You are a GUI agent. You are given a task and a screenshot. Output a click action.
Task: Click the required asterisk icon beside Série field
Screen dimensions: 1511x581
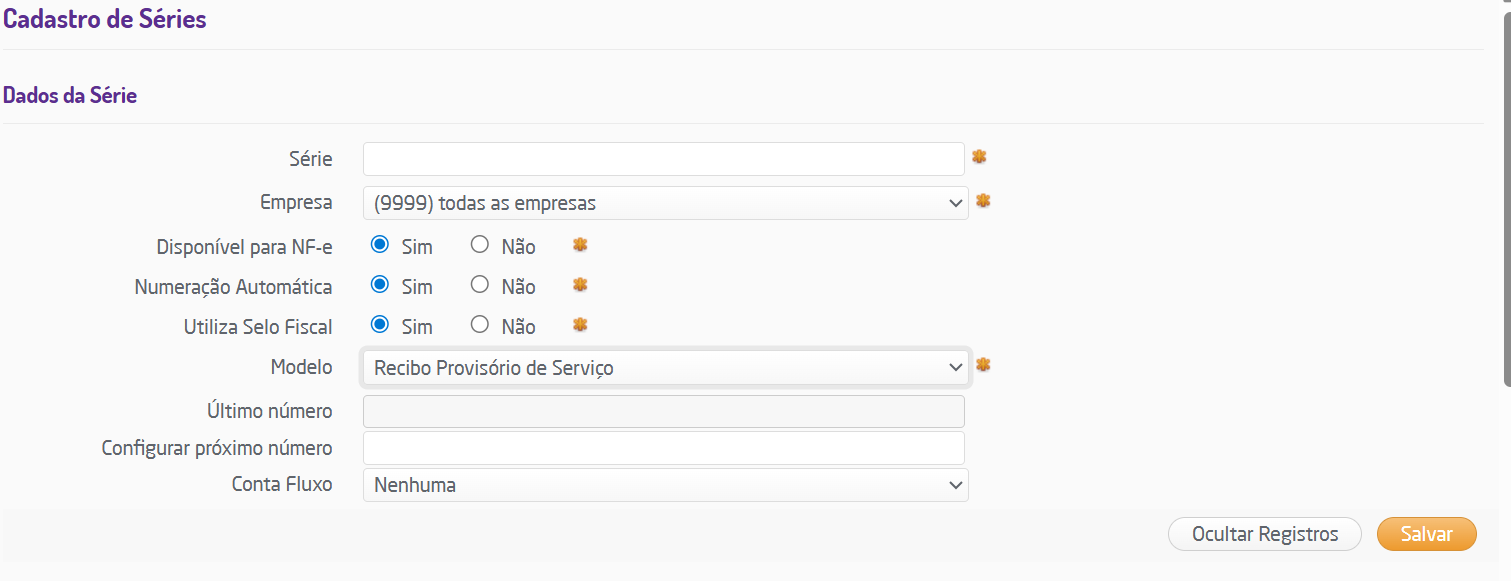tap(979, 157)
